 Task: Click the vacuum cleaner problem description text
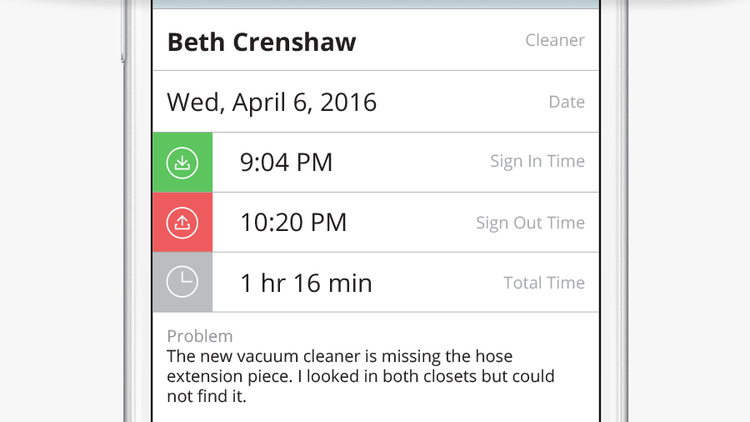pos(361,376)
